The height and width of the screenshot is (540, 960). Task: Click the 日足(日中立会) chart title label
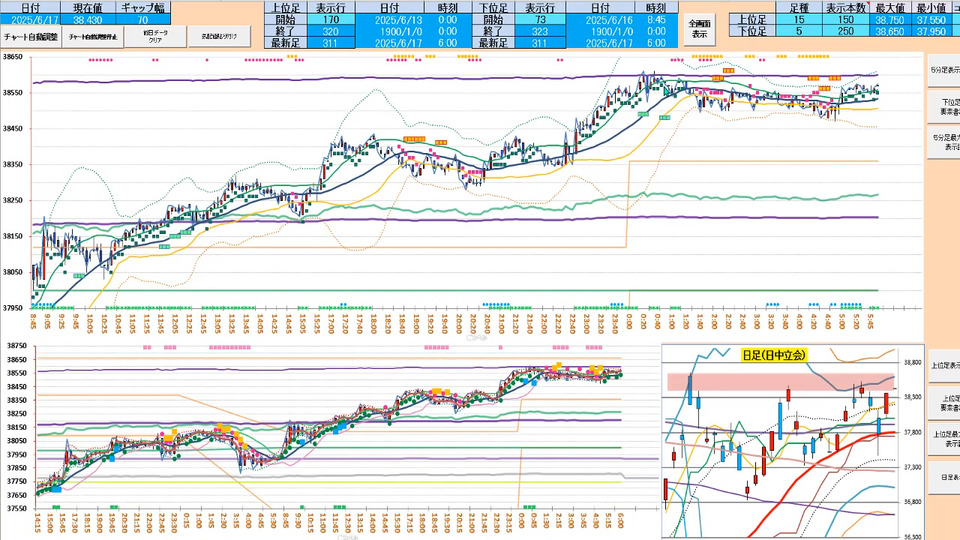774,355
